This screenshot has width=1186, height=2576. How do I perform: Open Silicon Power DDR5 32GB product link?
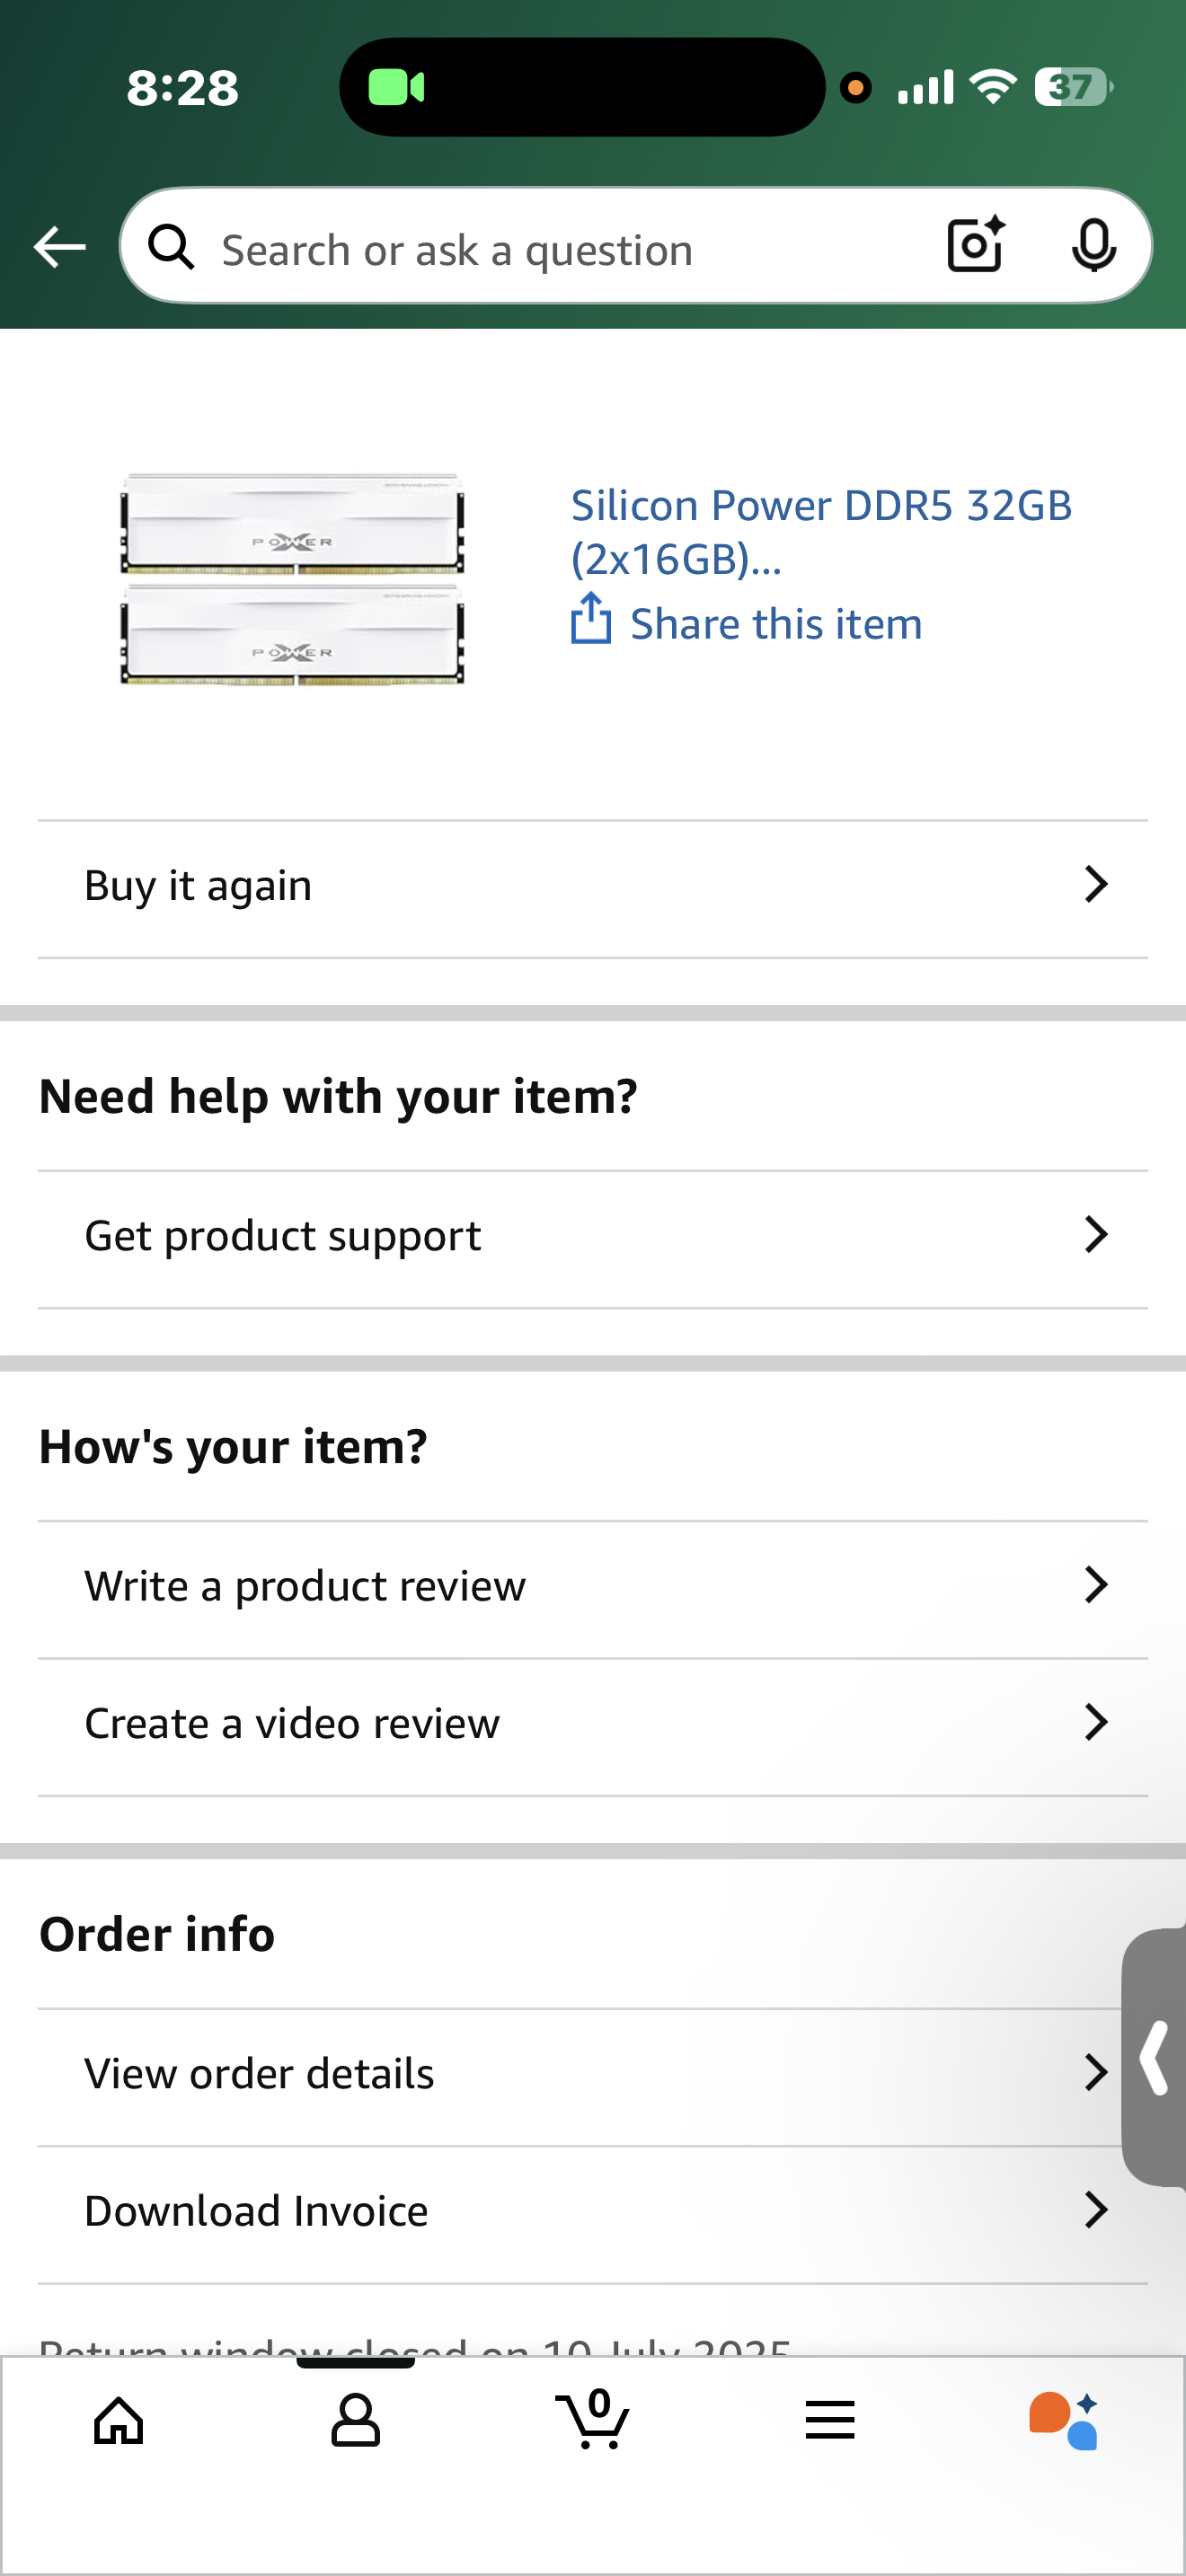coord(820,531)
